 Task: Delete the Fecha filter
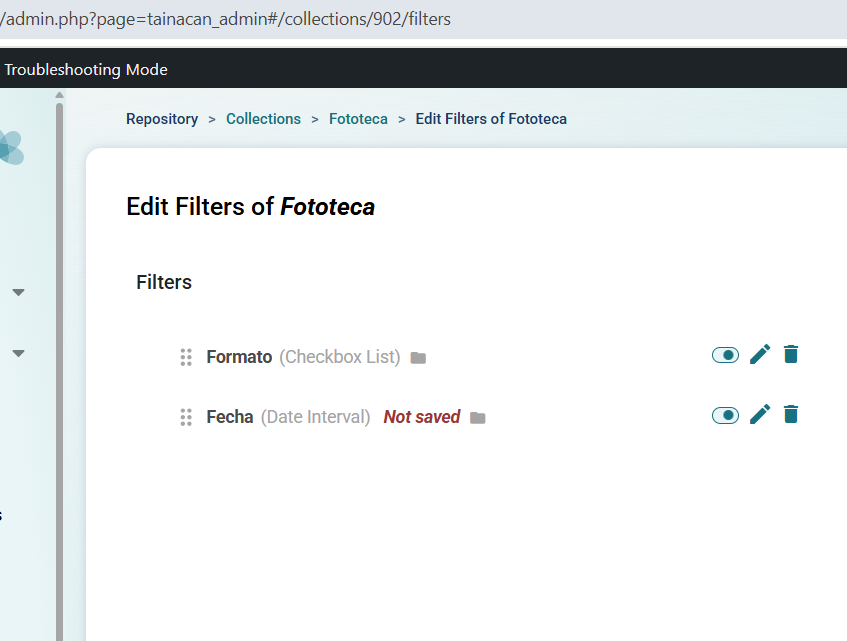tap(791, 414)
